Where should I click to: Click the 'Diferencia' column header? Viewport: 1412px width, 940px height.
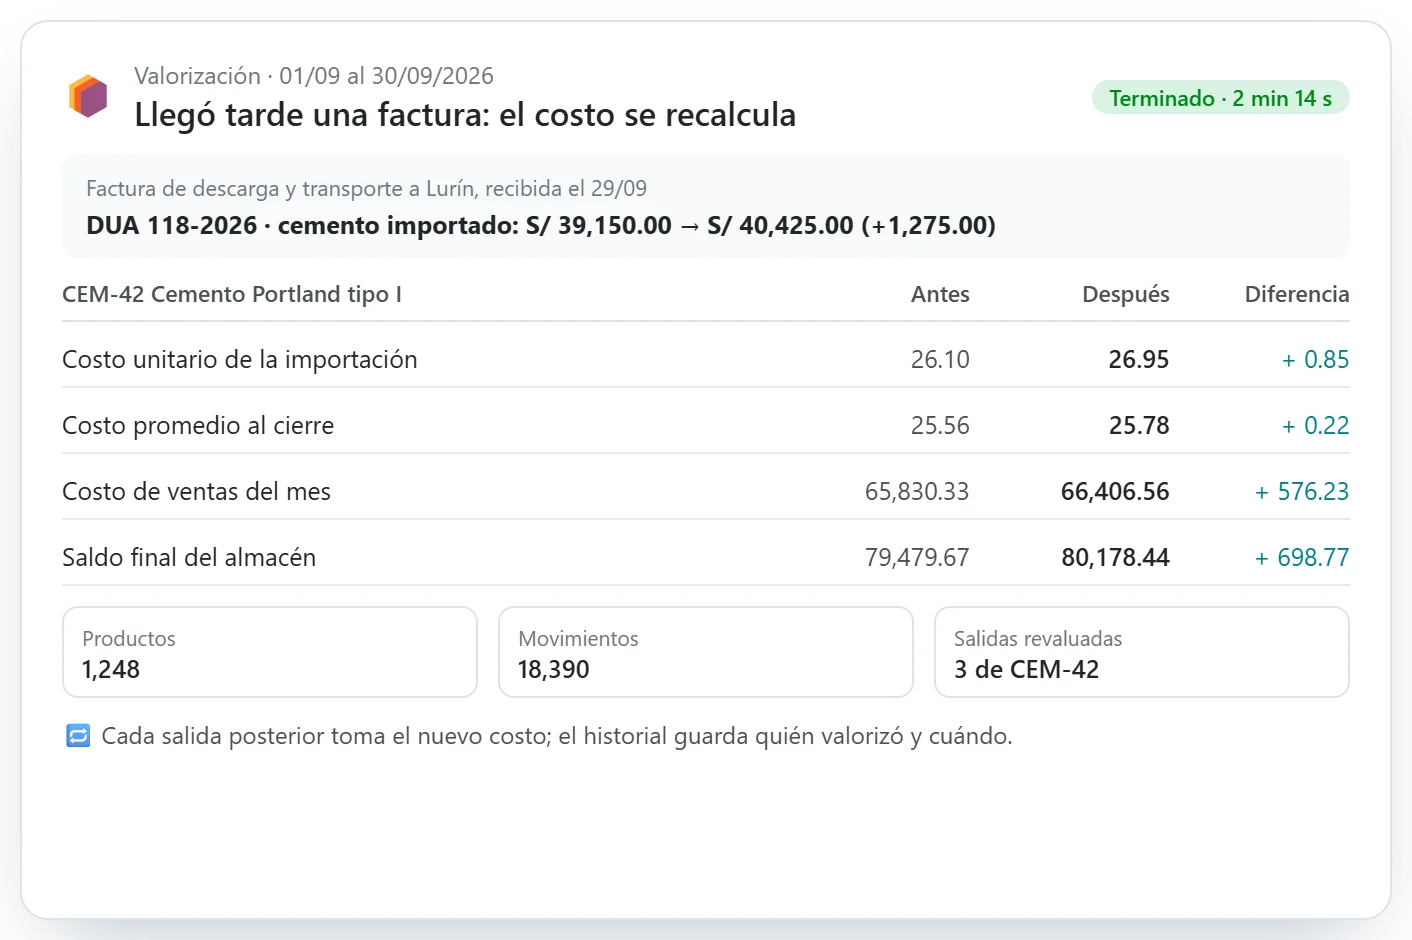(x=1297, y=294)
